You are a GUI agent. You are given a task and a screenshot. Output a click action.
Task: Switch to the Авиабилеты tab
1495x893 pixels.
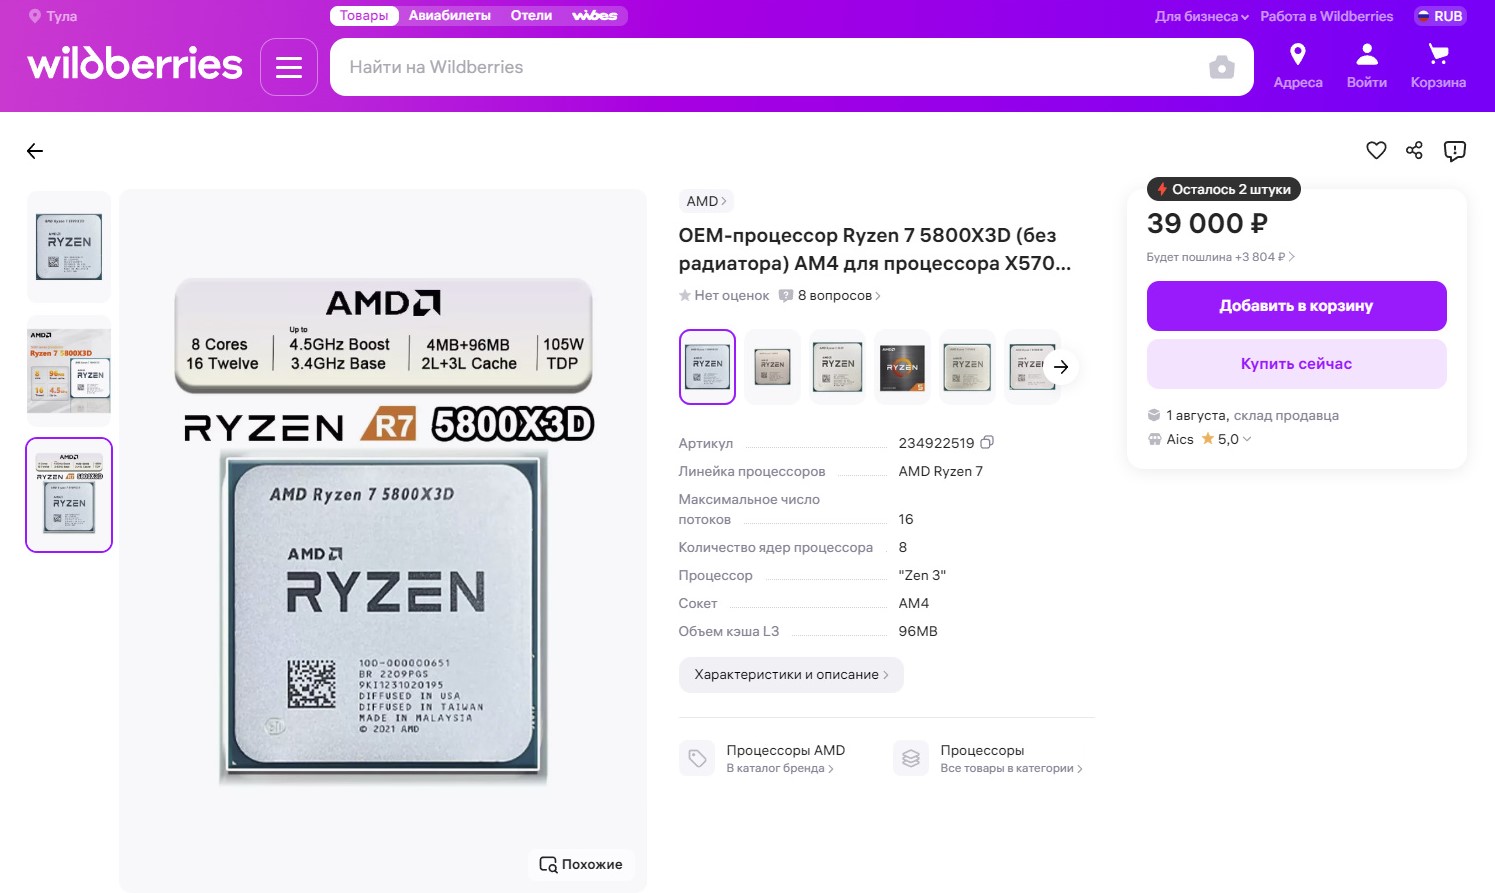[x=449, y=16]
